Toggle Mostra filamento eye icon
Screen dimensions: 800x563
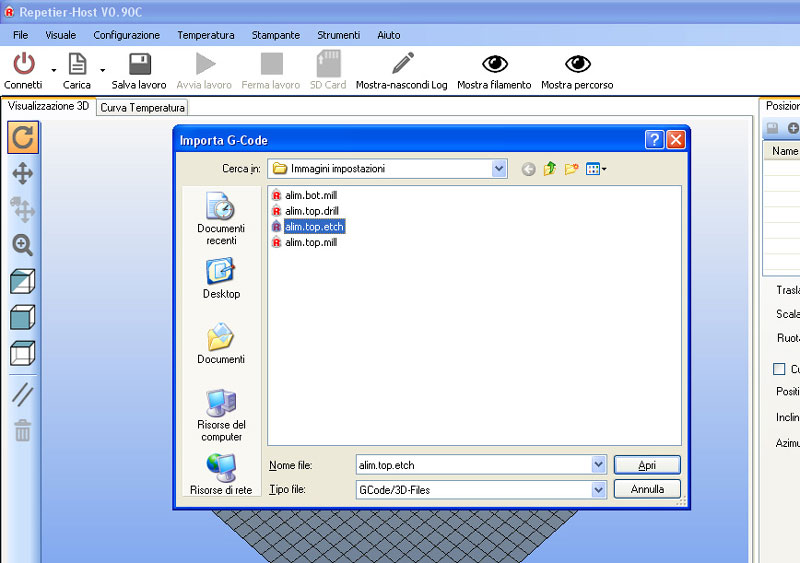494,64
